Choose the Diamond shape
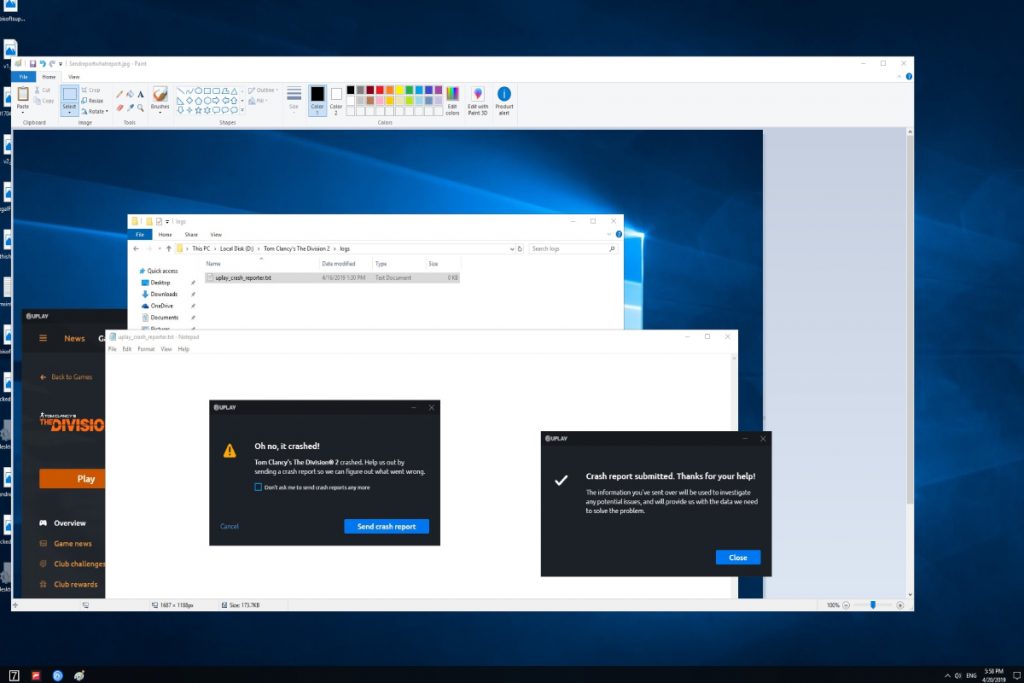Viewport: 1024px width, 683px height. click(x=189, y=101)
